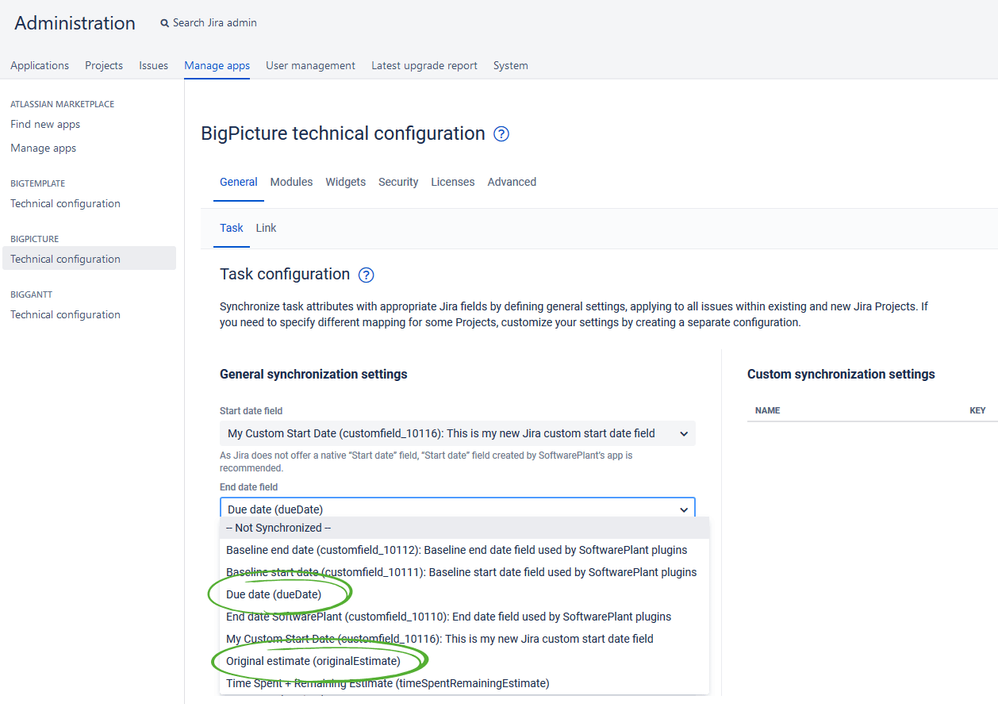Open the System admin section

pos(510,66)
